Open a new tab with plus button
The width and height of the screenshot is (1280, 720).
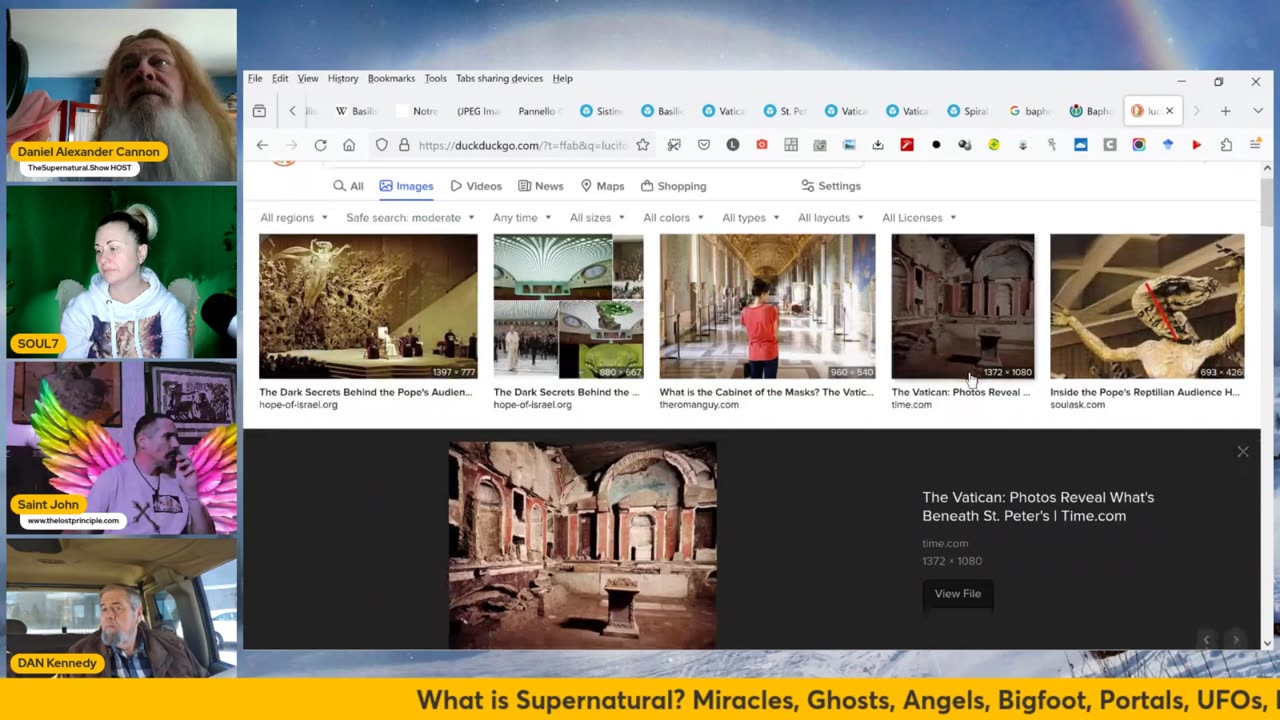click(x=1225, y=111)
